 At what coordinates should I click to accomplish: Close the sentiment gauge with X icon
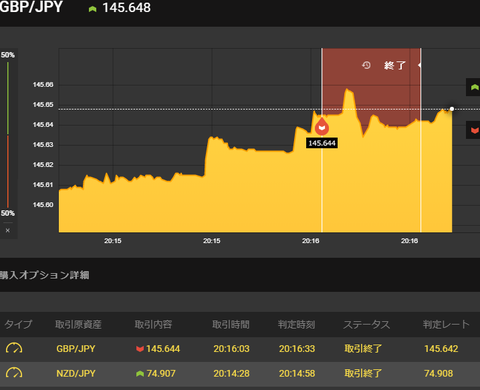8,230
